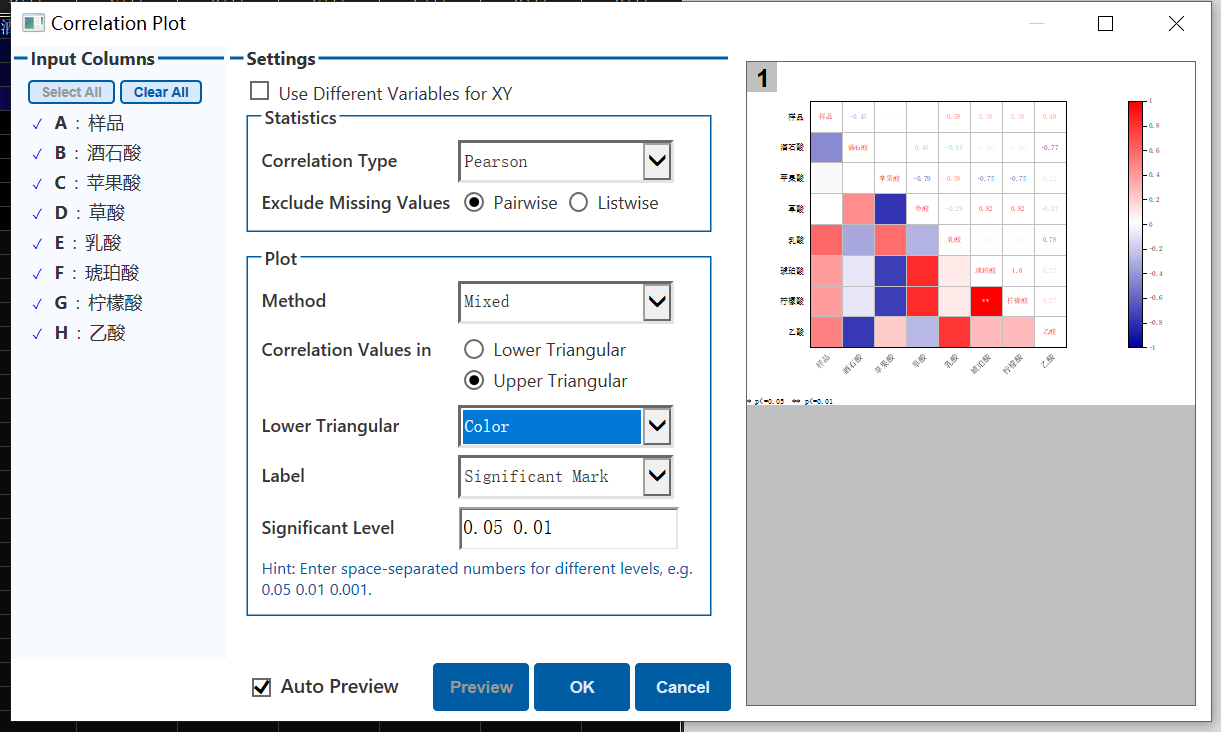Disable the Auto Preview checkbox
1221x732 pixels.
pos(262,687)
